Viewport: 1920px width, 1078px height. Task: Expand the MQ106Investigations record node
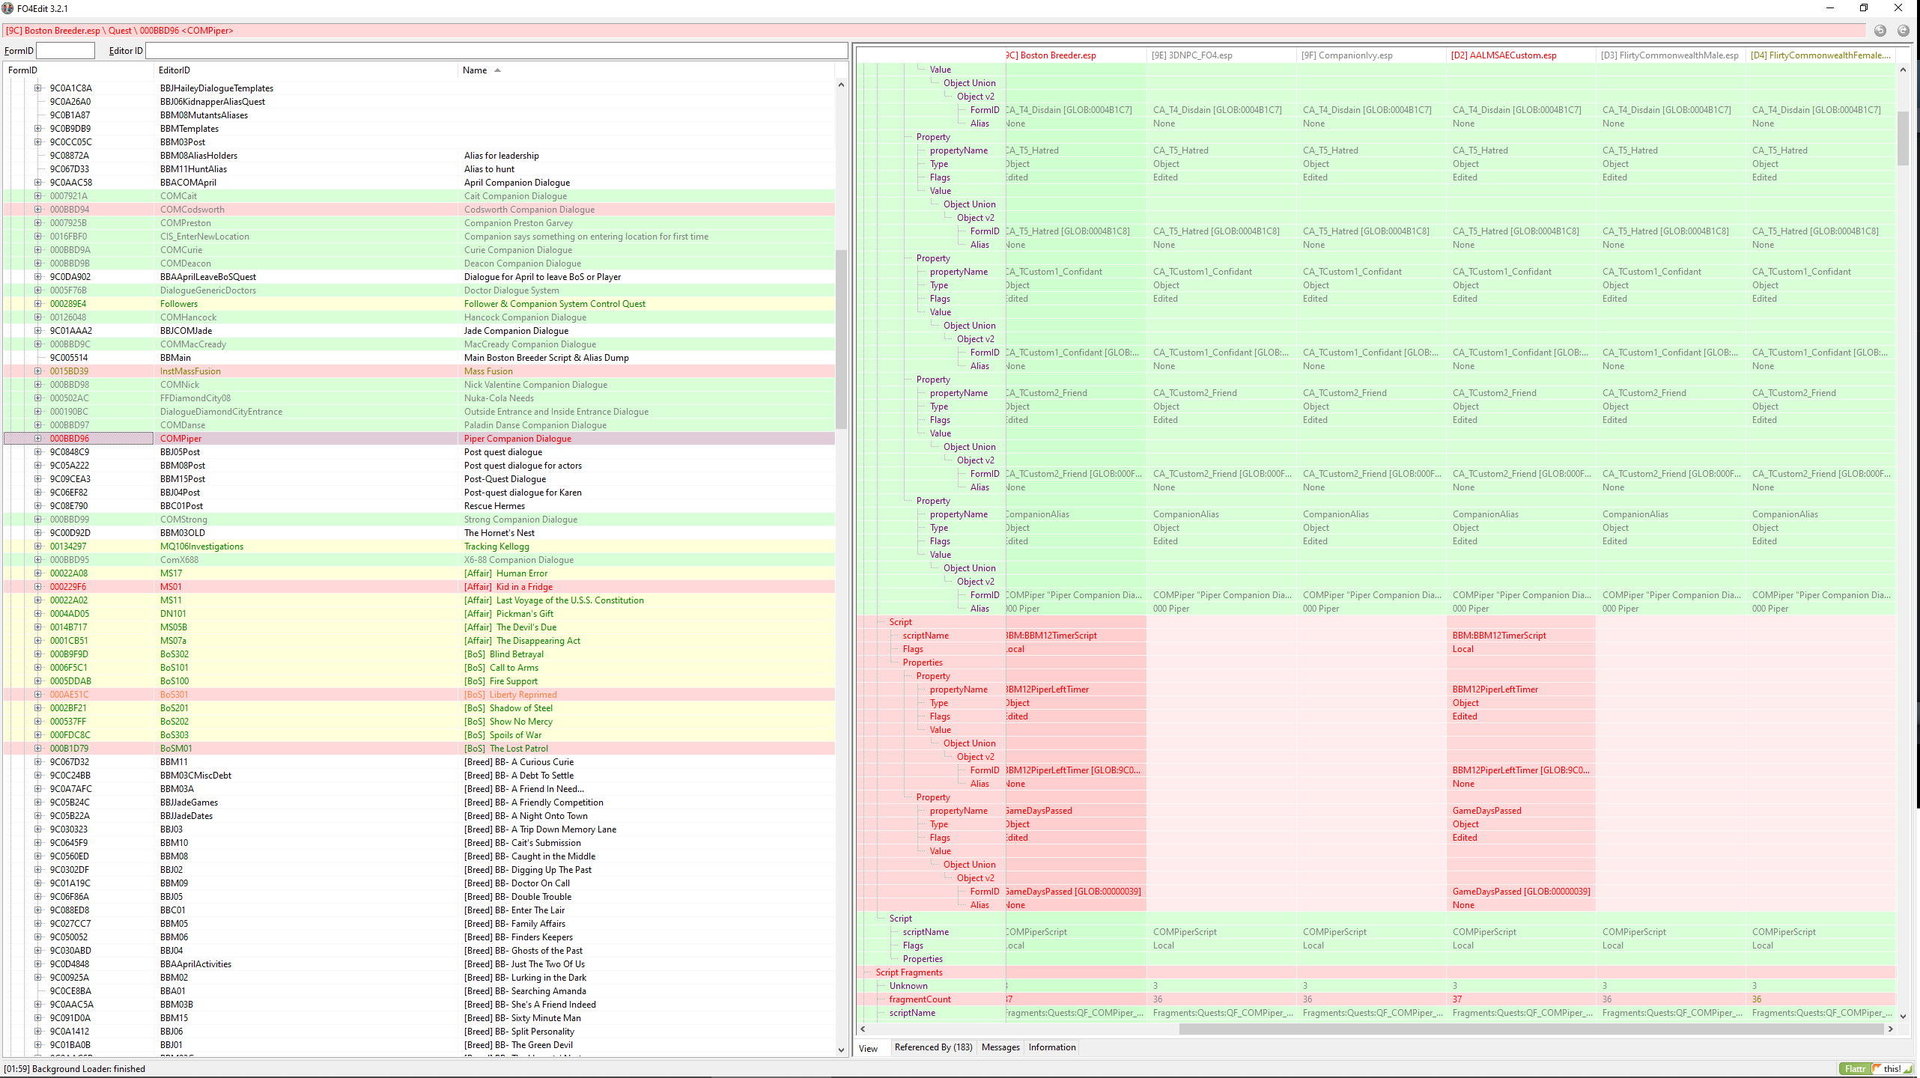38,547
